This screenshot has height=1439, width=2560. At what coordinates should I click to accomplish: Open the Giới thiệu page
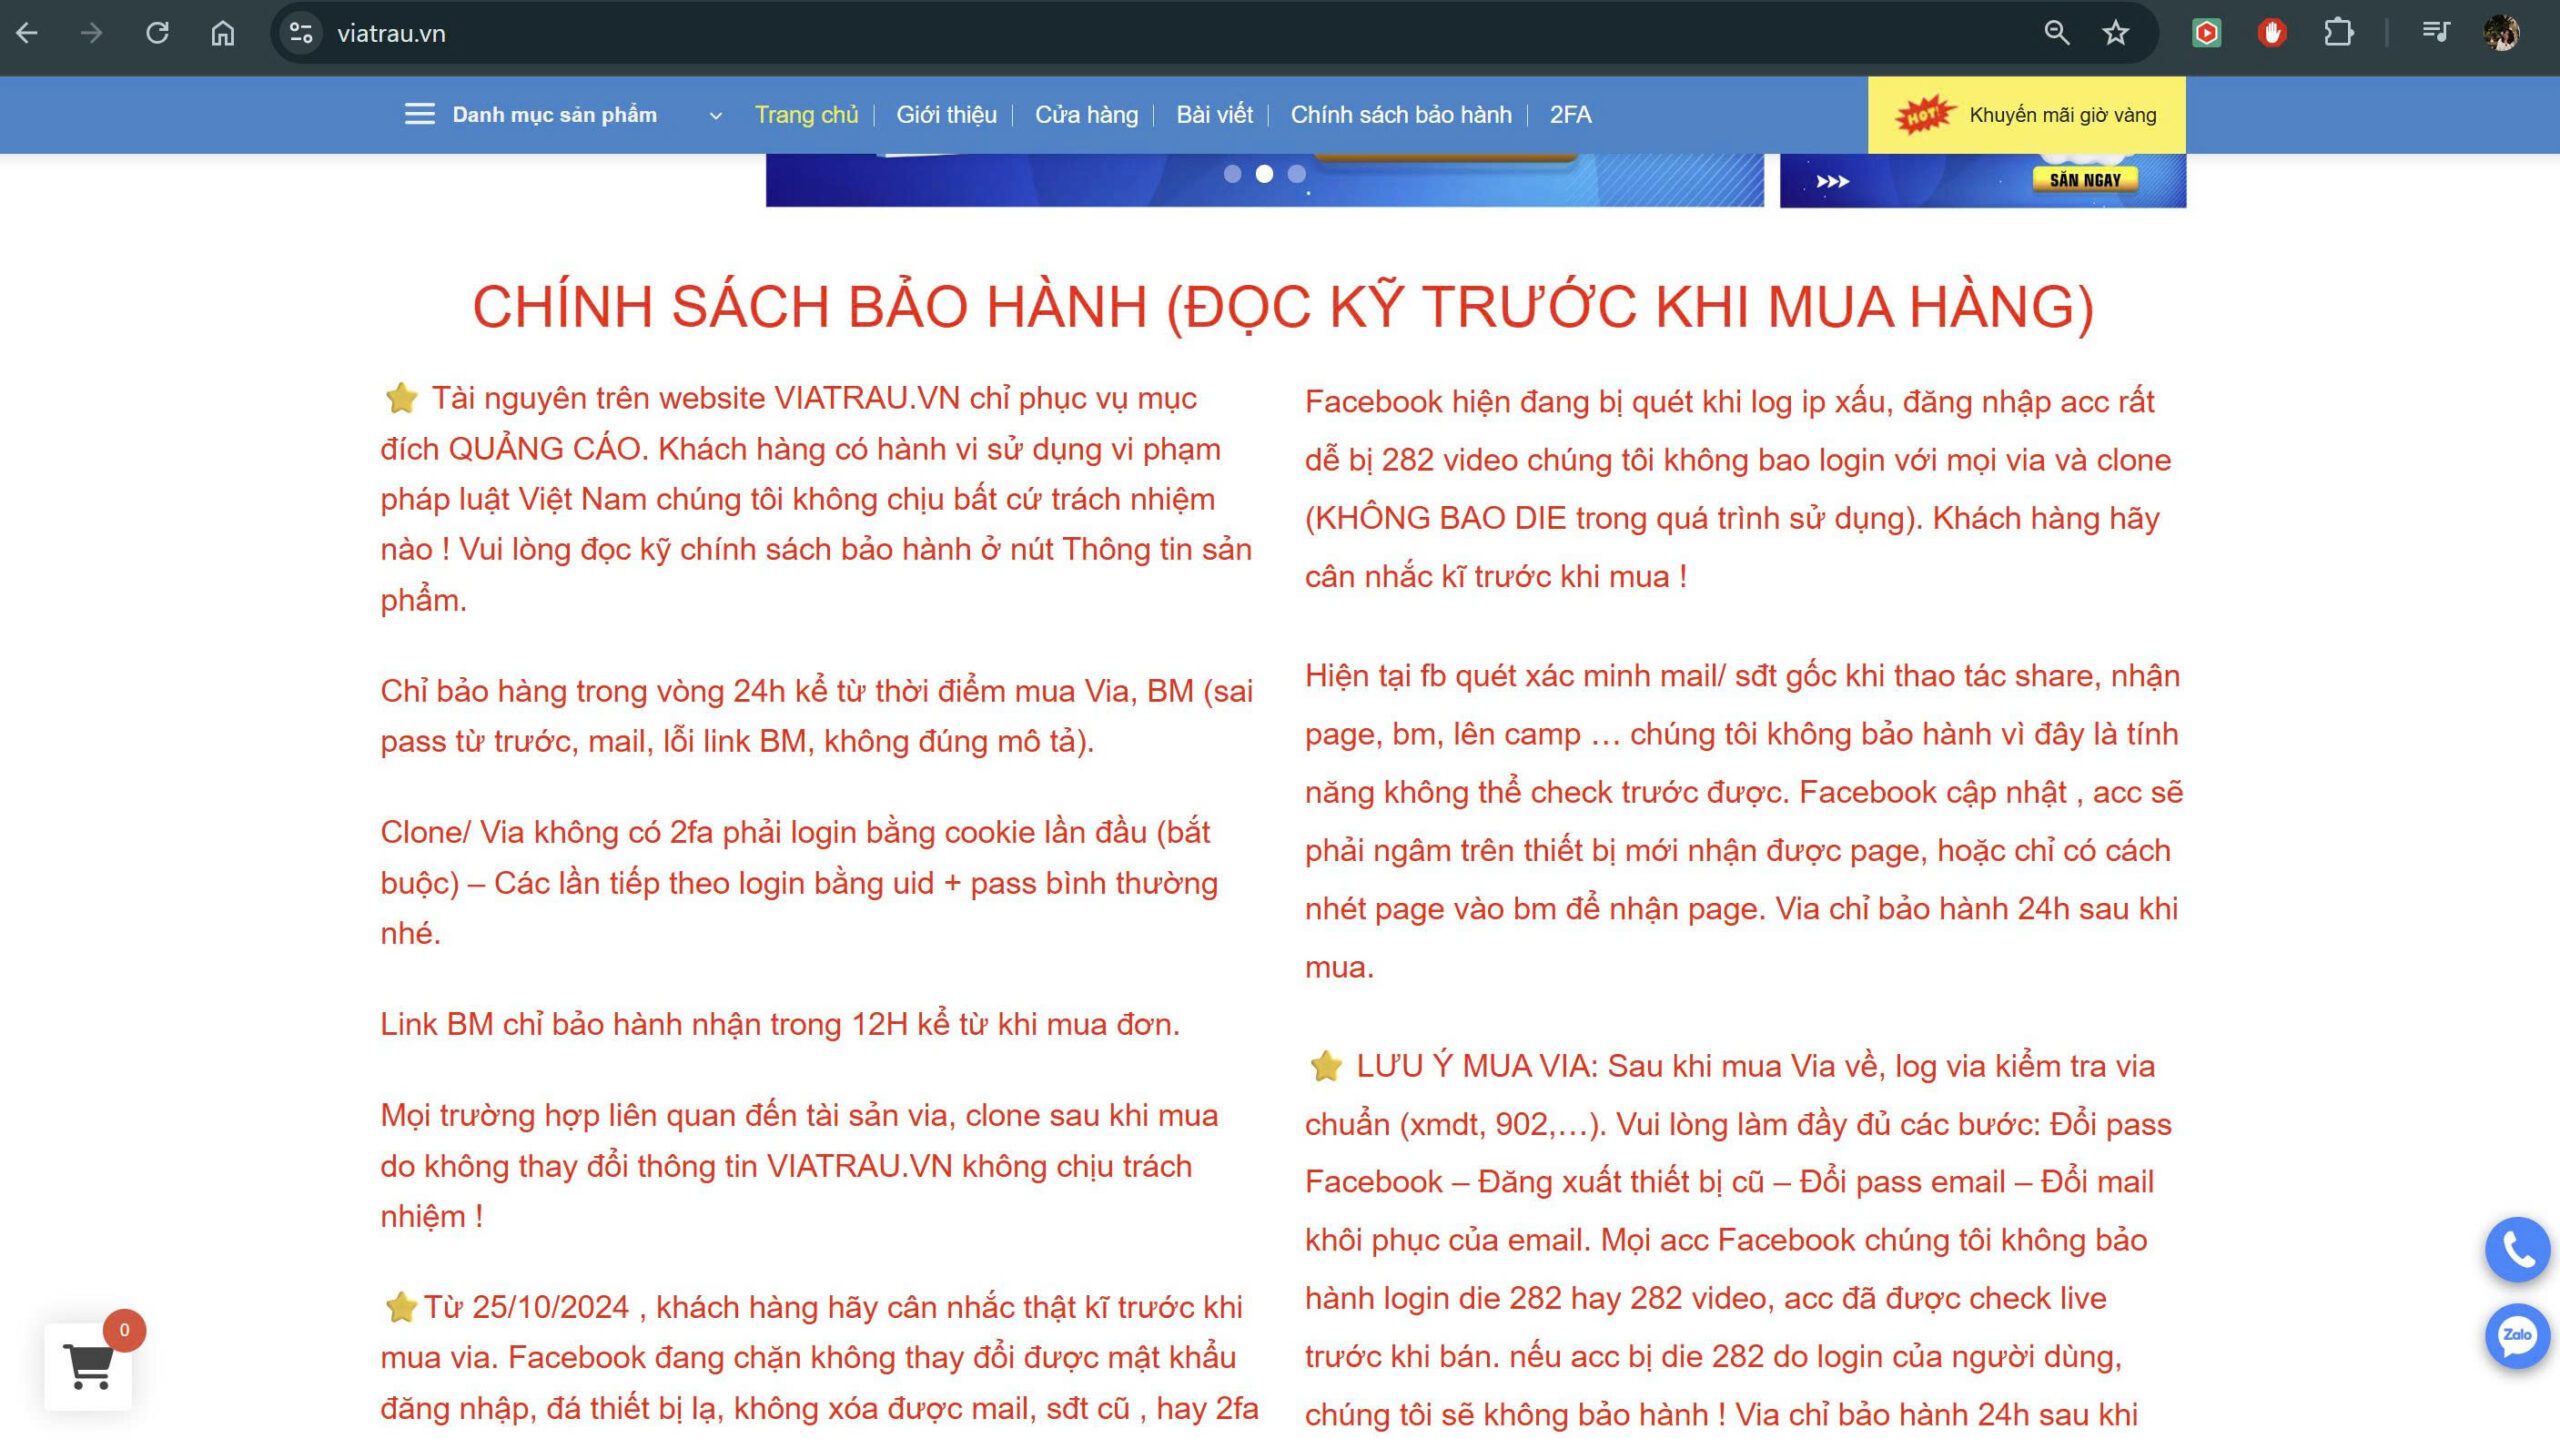[946, 114]
